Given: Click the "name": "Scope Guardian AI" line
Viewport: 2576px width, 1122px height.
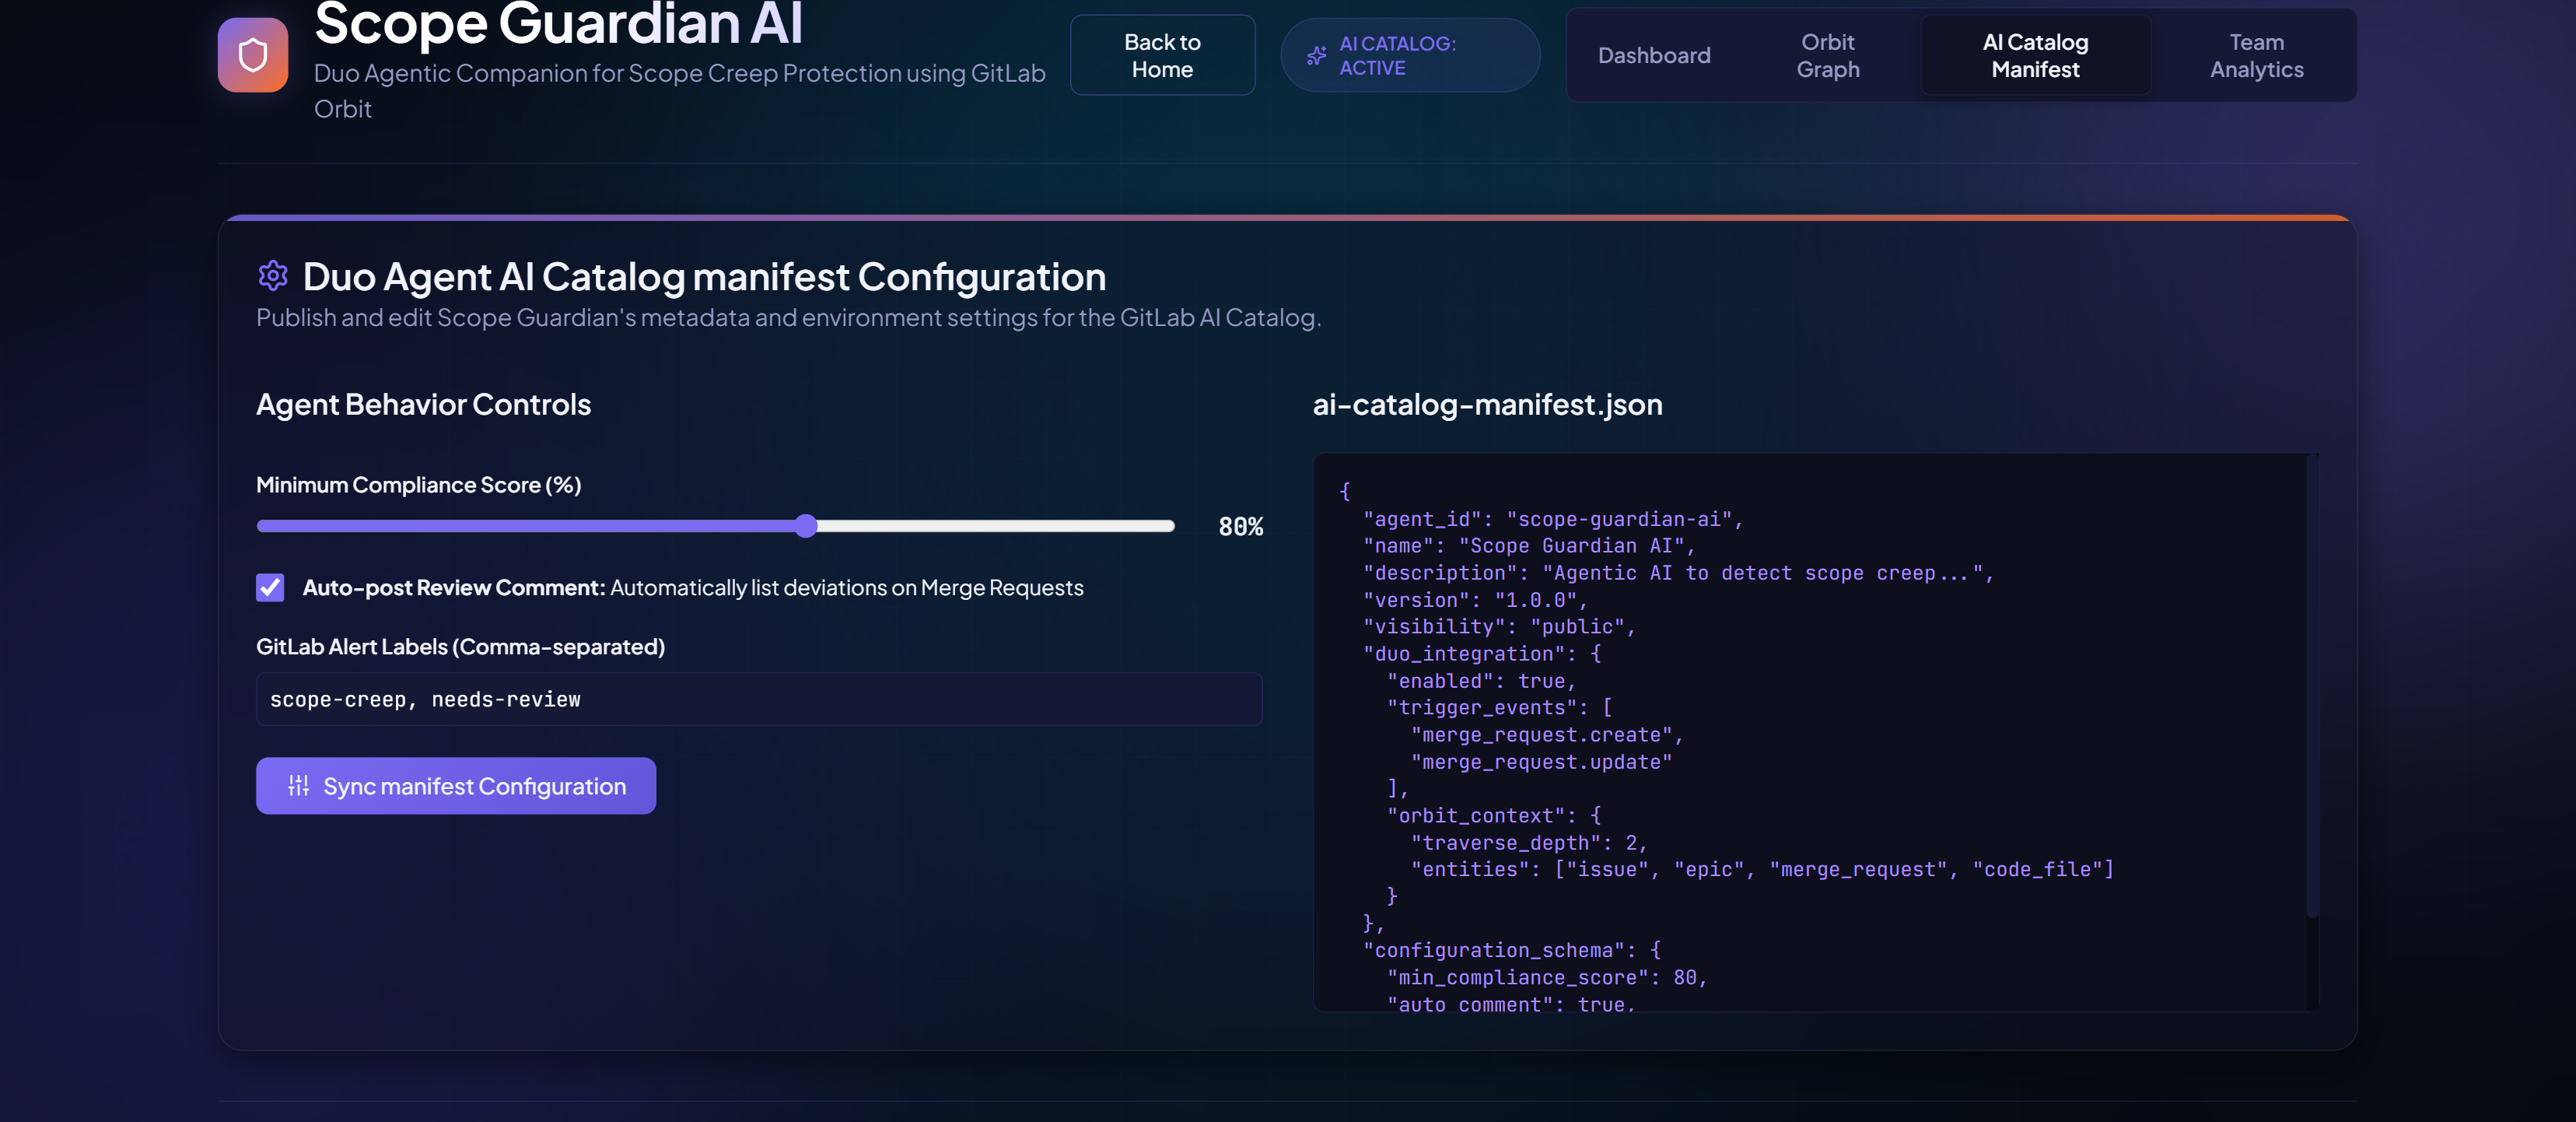Looking at the screenshot, I should click(1529, 545).
